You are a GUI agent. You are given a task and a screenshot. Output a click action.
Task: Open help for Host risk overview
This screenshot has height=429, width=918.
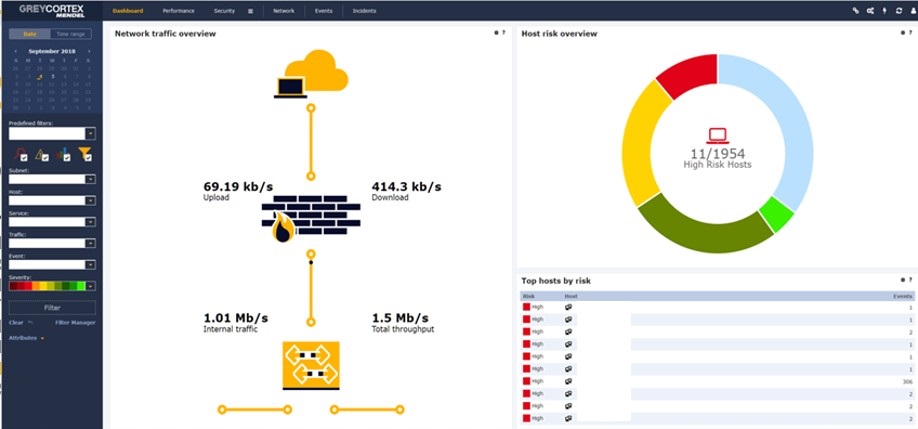(x=911, y=33)
